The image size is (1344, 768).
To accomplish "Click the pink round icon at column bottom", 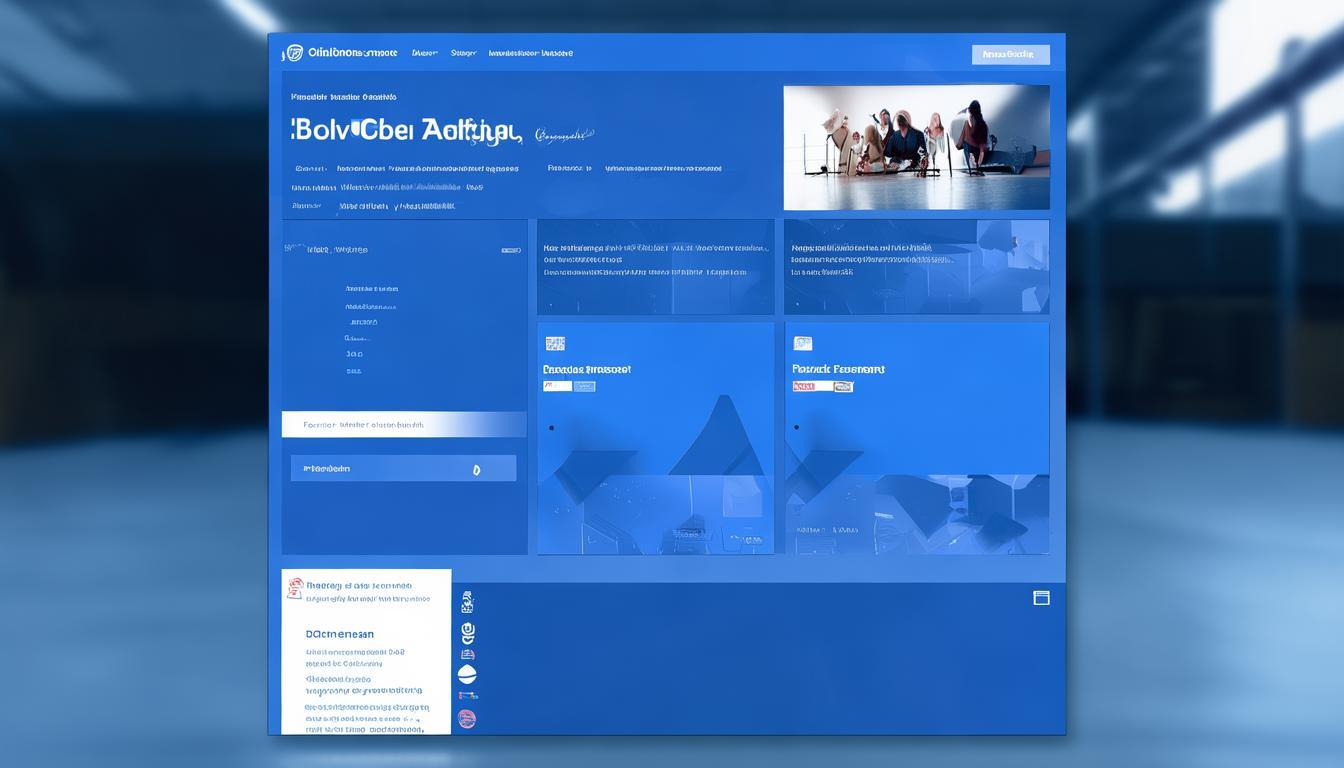I will [x=467, y=718].
